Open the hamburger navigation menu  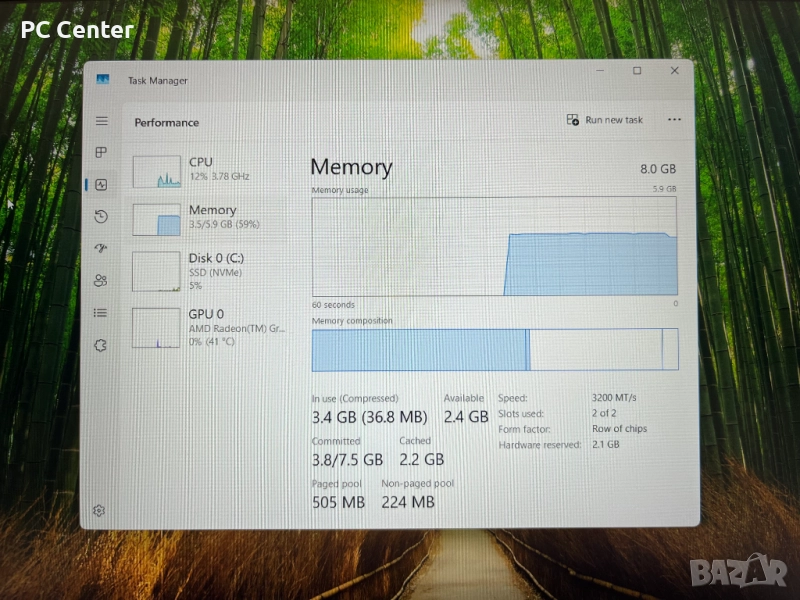coord(101,121)
